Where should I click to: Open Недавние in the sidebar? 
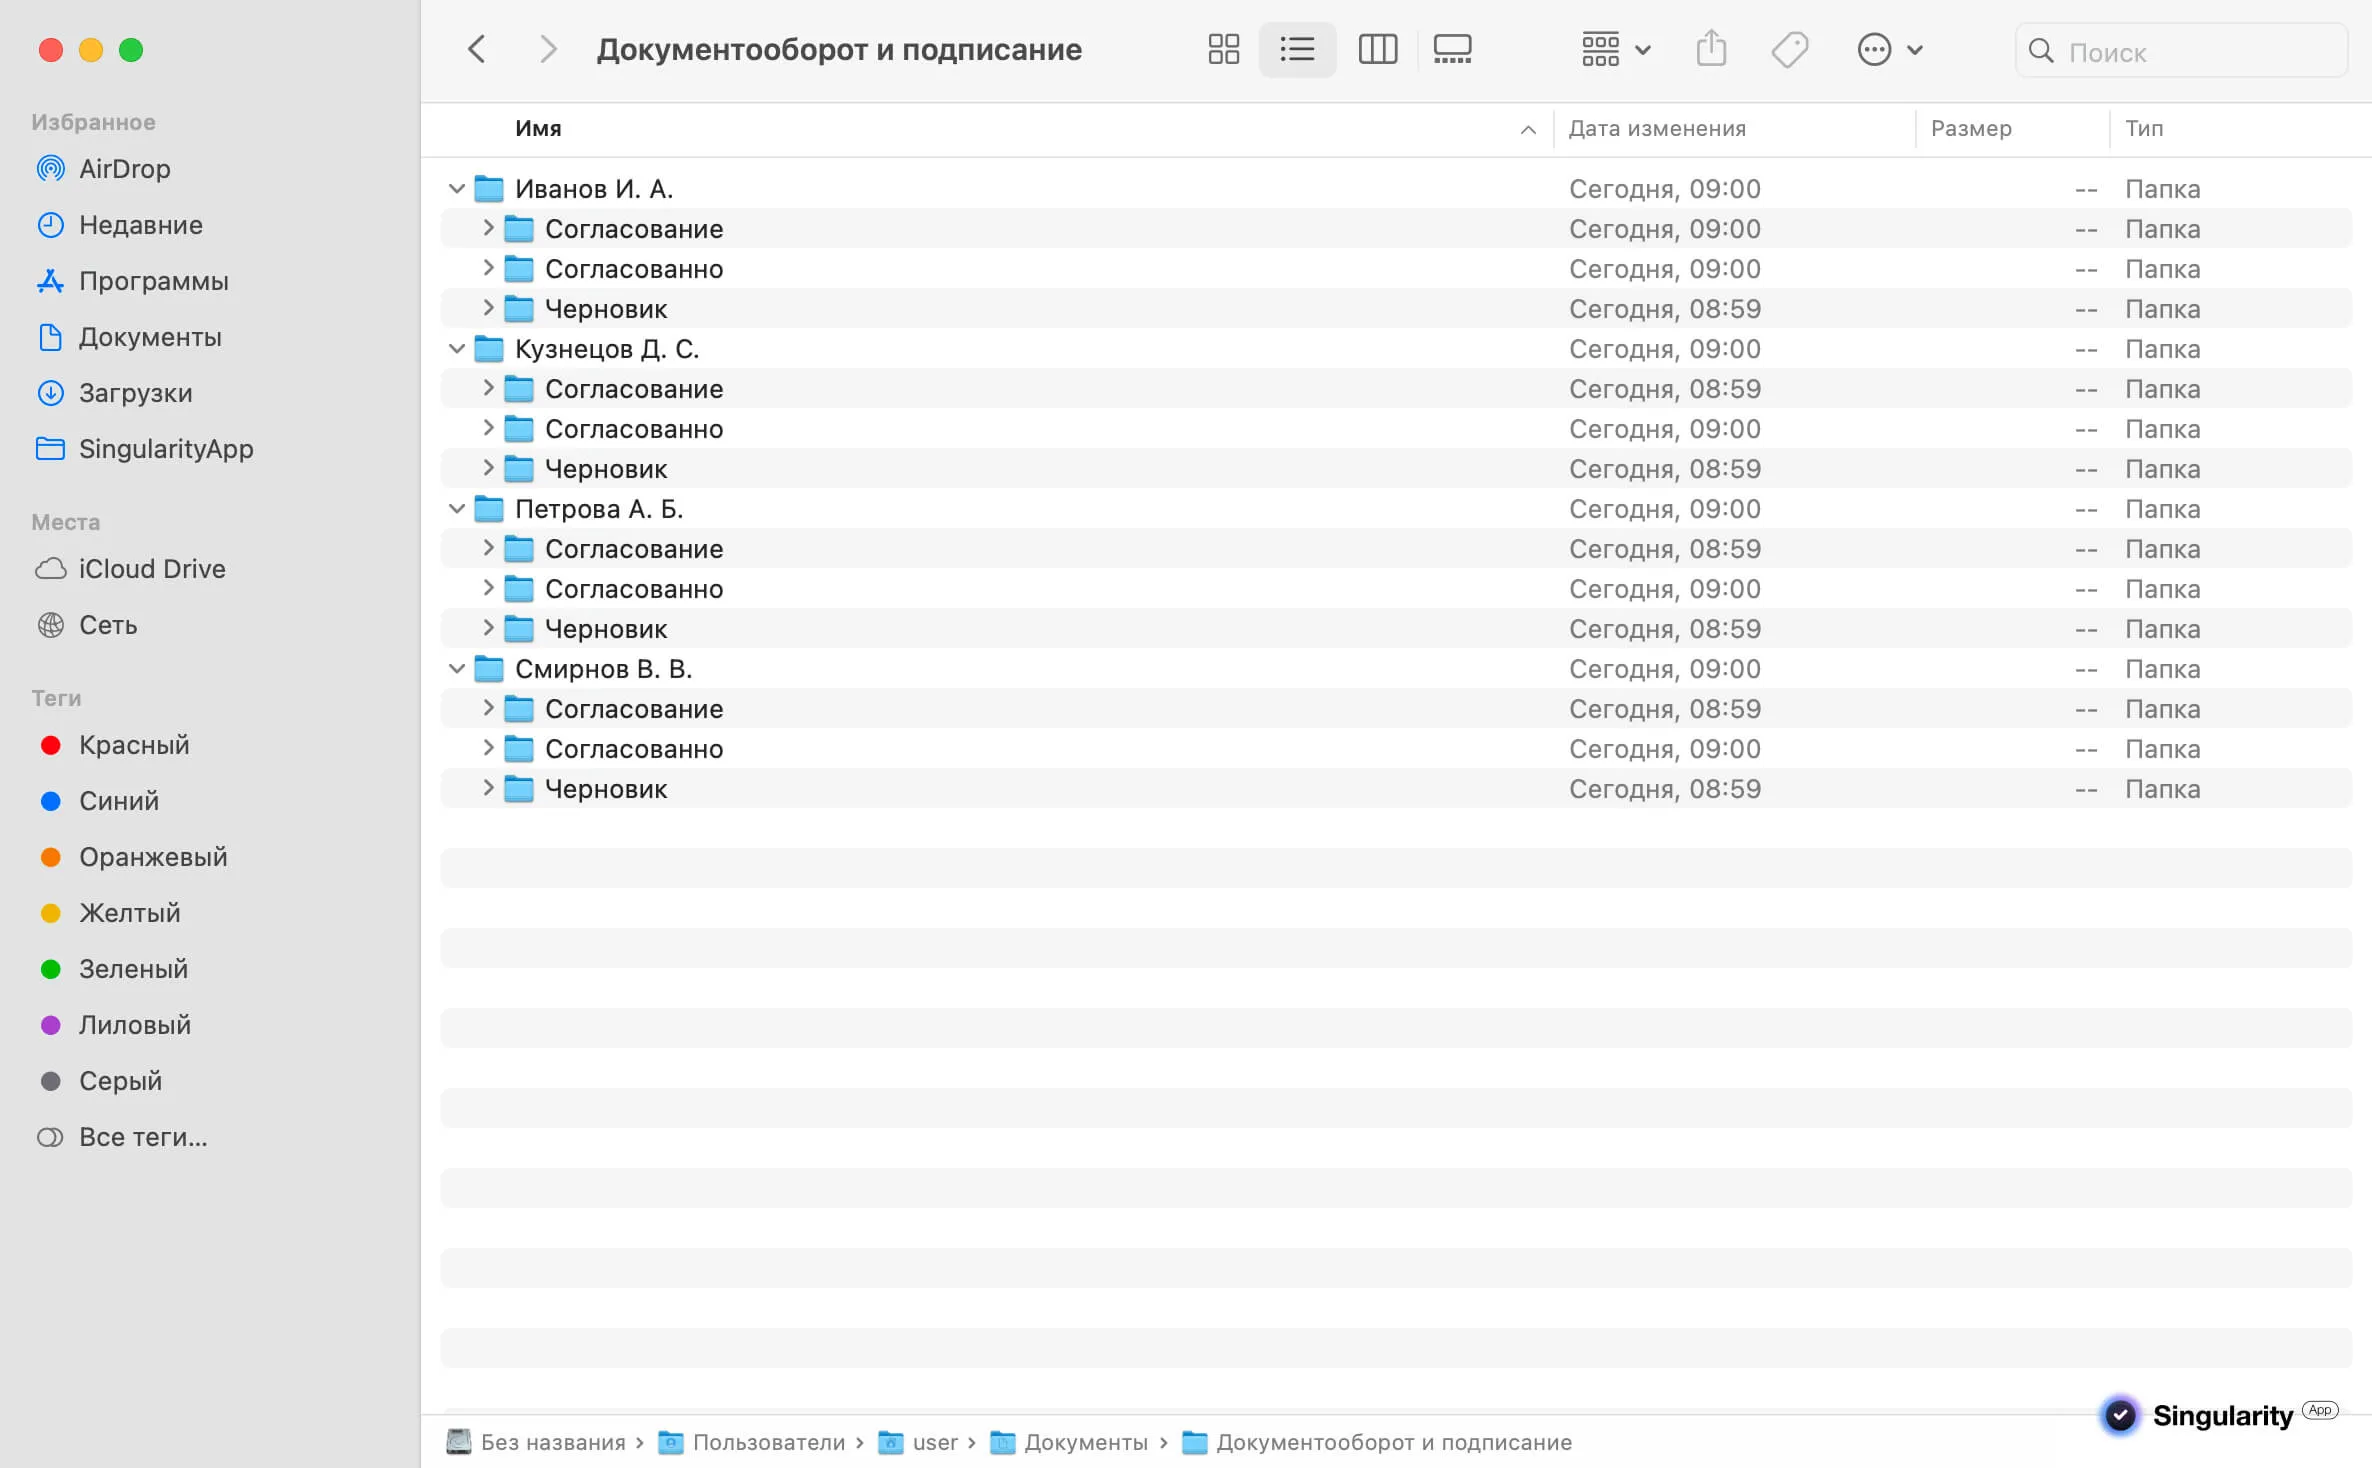tap(120, 225)
